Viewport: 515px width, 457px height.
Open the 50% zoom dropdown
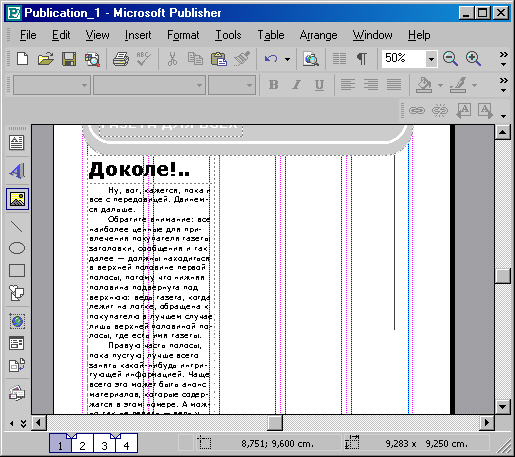pos(431,59)
